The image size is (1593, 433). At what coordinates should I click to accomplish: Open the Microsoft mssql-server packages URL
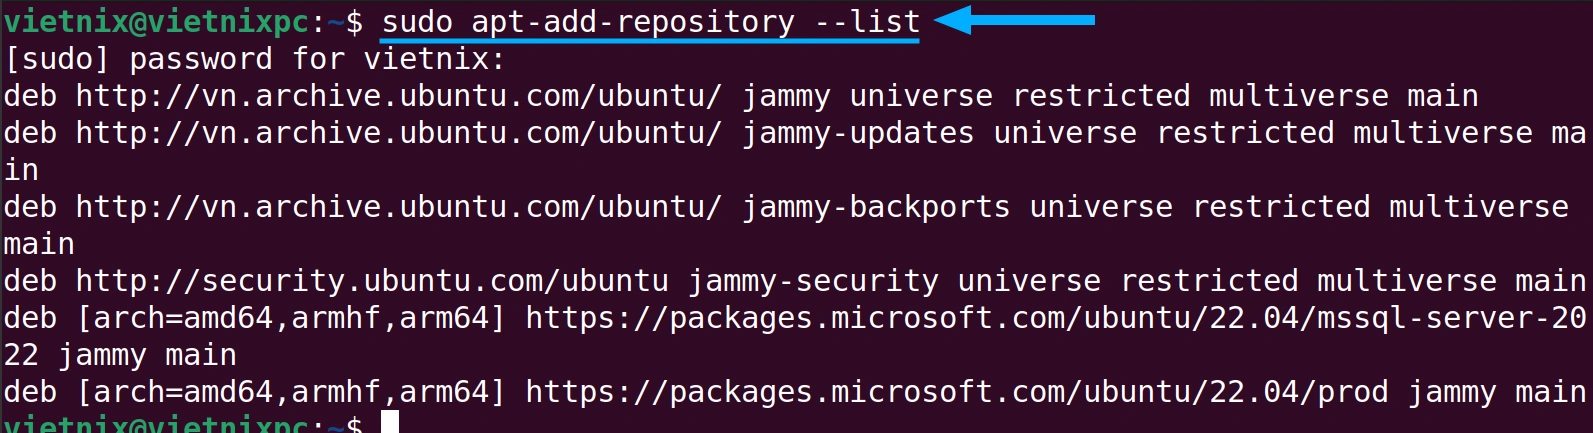pyautogui.click(x=1055, y=318)
